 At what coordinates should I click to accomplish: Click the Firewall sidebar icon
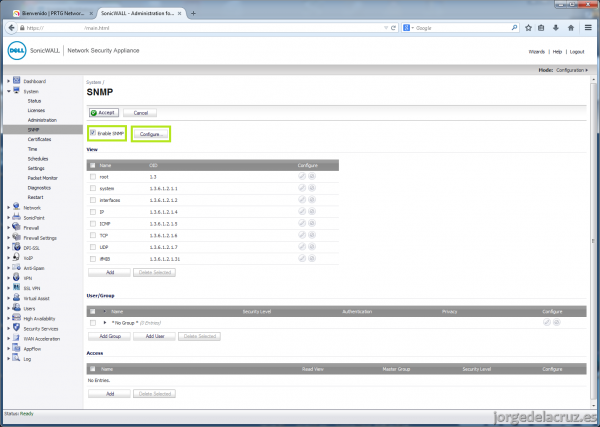16,227
